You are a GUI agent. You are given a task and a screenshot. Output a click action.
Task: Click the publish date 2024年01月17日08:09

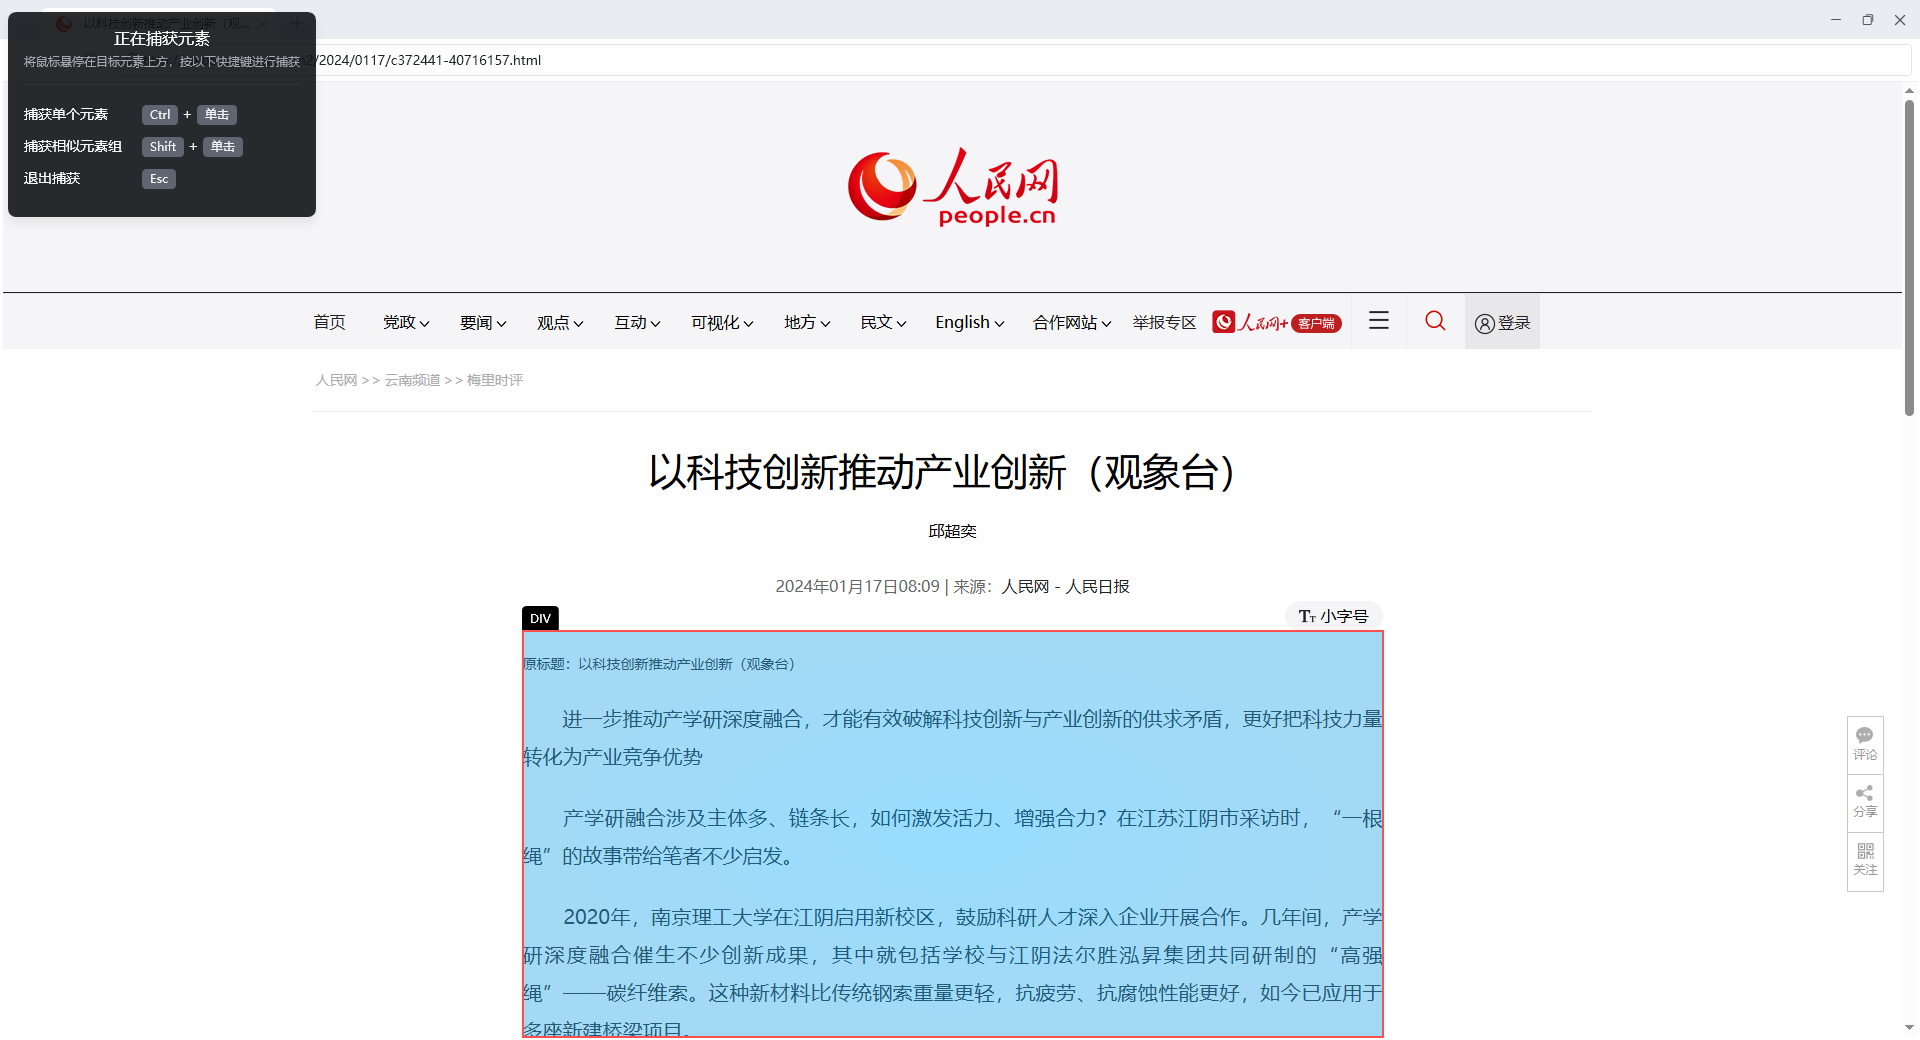857,586
